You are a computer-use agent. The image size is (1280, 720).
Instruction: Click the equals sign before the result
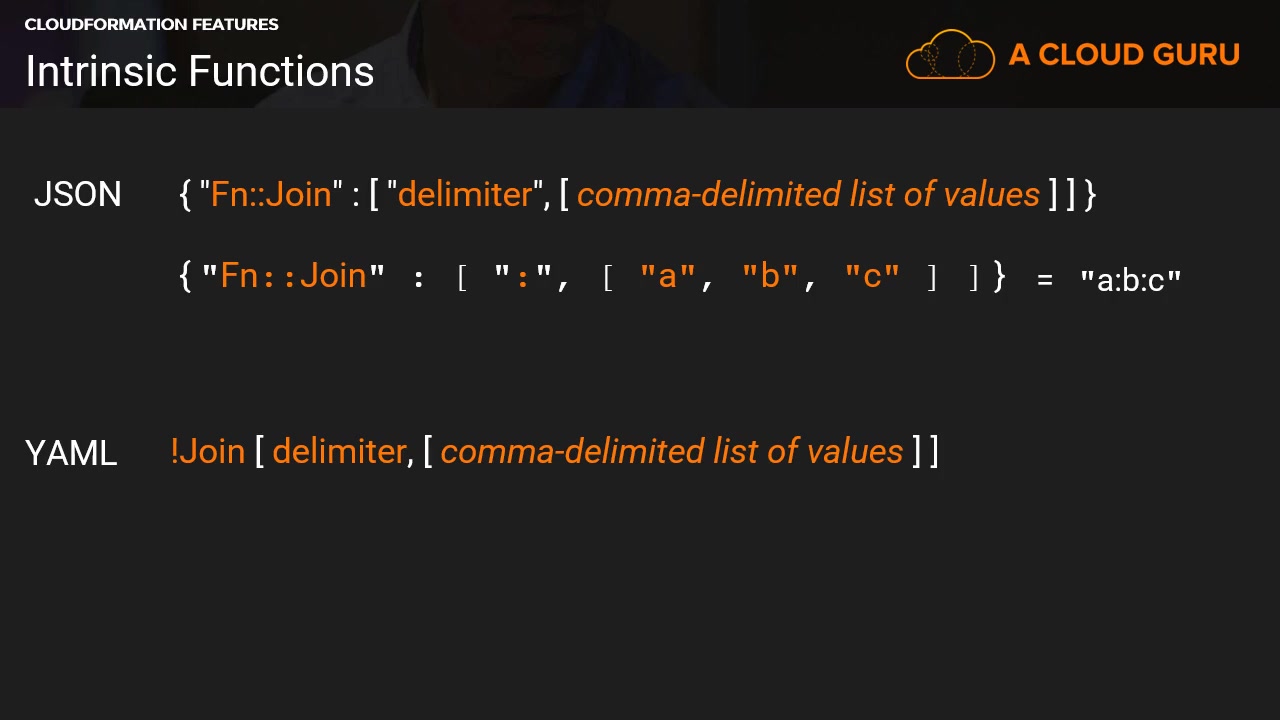pos(1045,281)
